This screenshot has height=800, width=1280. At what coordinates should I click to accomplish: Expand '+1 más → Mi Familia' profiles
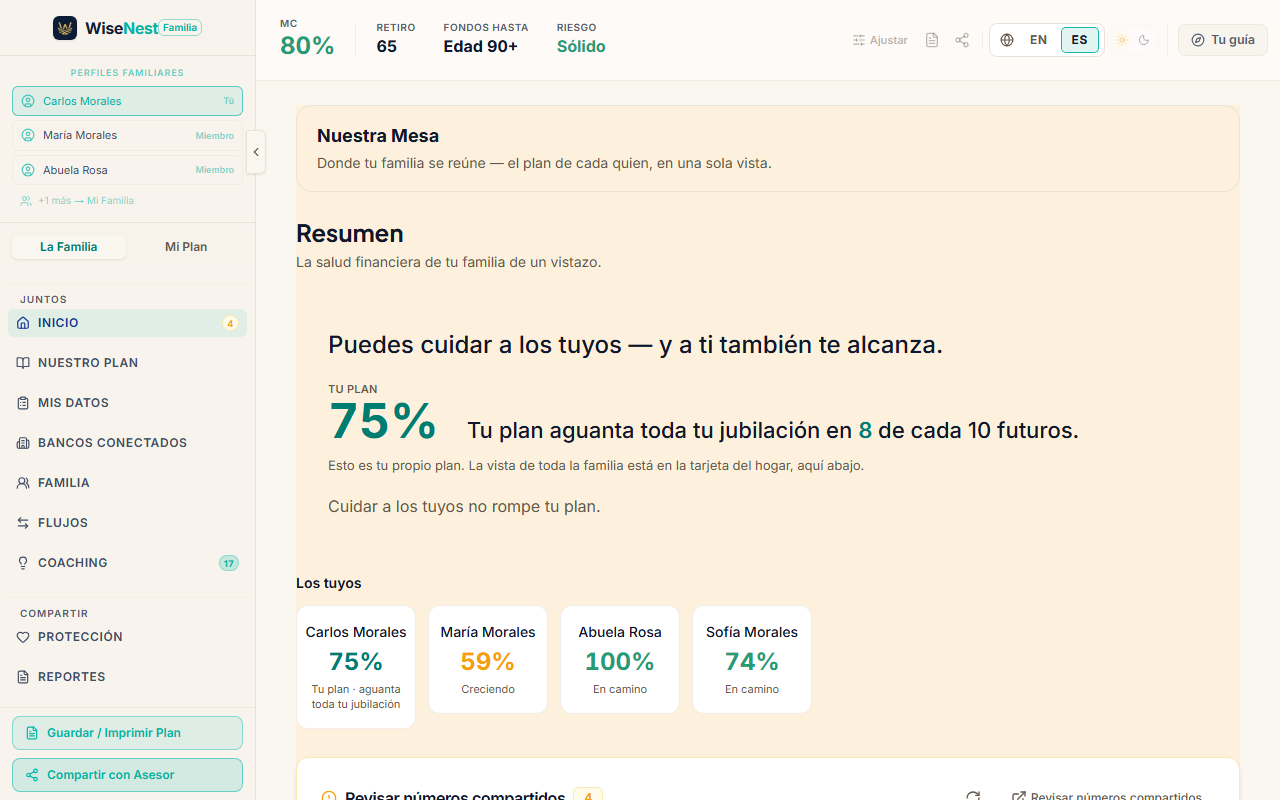(x=77, y=201)
